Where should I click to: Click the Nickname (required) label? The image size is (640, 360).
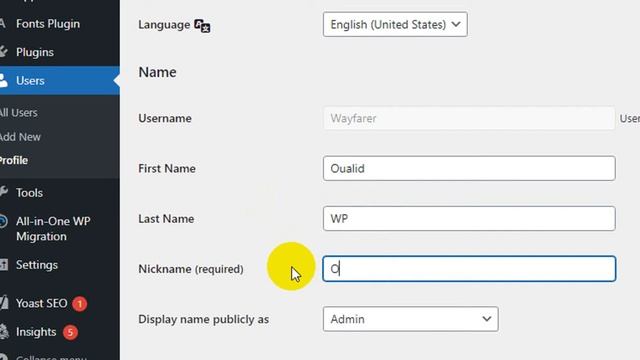click(x=191, y=269)
